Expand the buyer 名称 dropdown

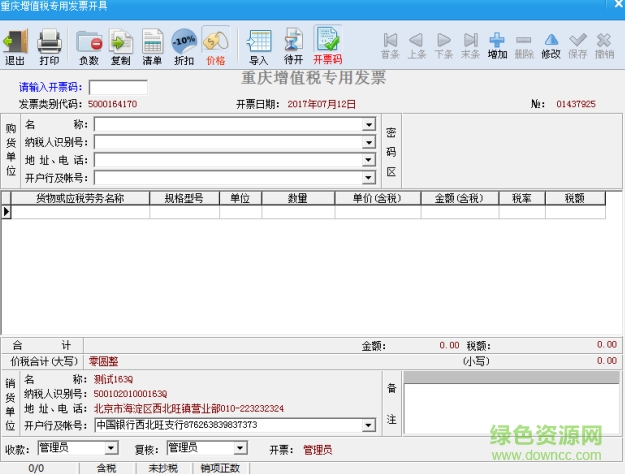point(369,125)
